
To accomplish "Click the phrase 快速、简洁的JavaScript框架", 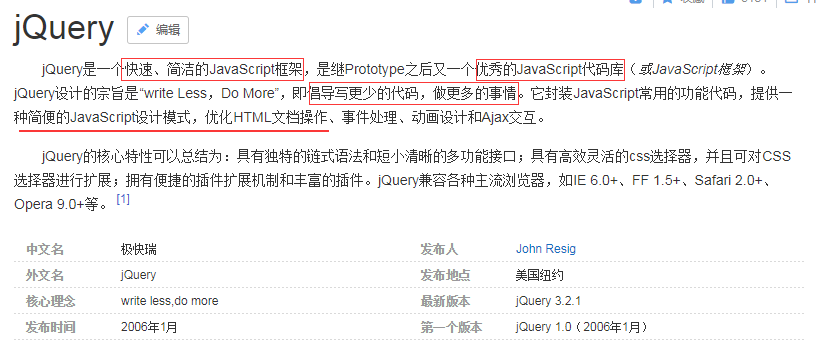I will click(212, 68).
